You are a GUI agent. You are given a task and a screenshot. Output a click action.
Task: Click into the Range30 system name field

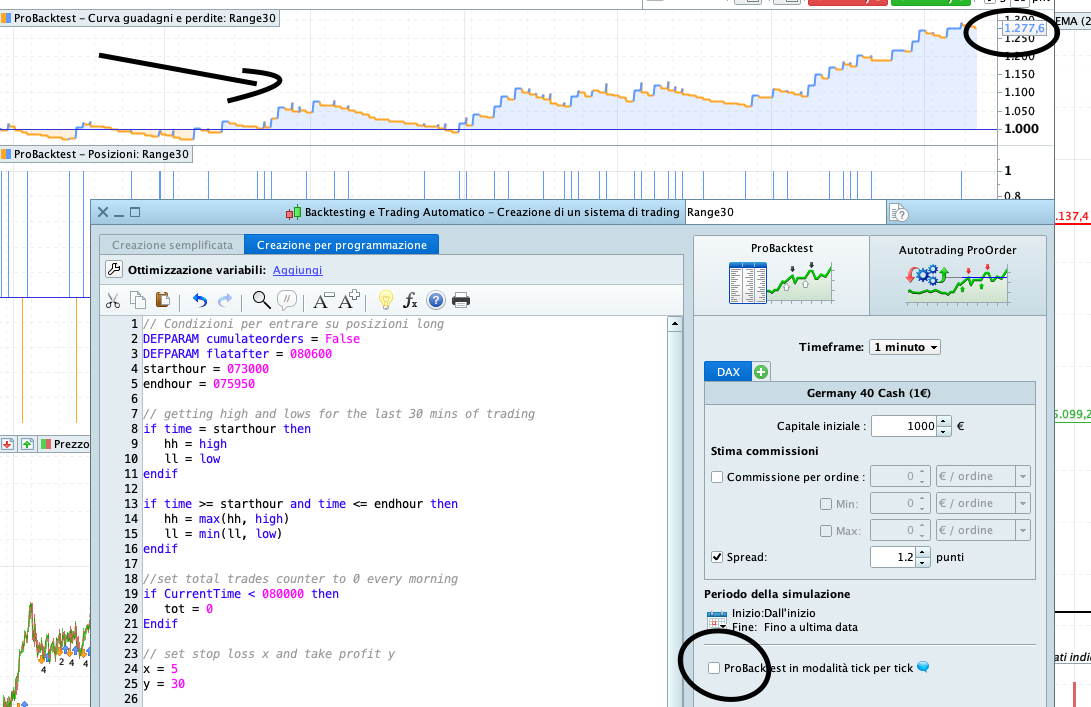[x=786, y=212]
